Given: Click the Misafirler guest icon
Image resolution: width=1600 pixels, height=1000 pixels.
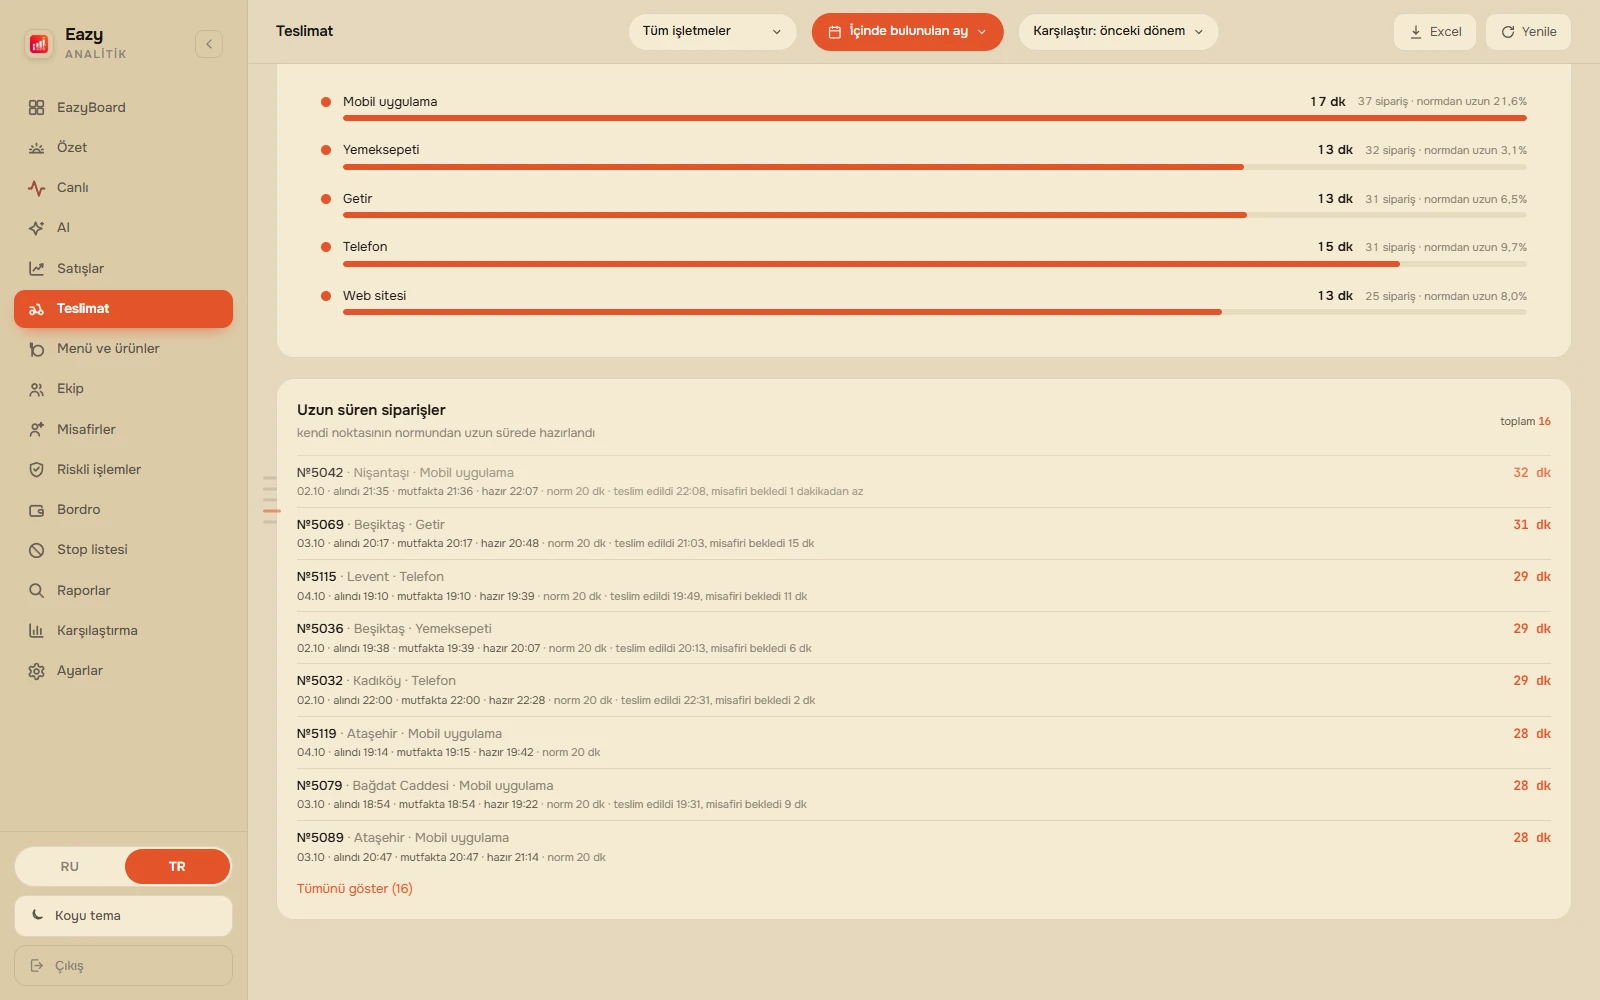Looking at the screenshot, I should [x=37, y=430].
